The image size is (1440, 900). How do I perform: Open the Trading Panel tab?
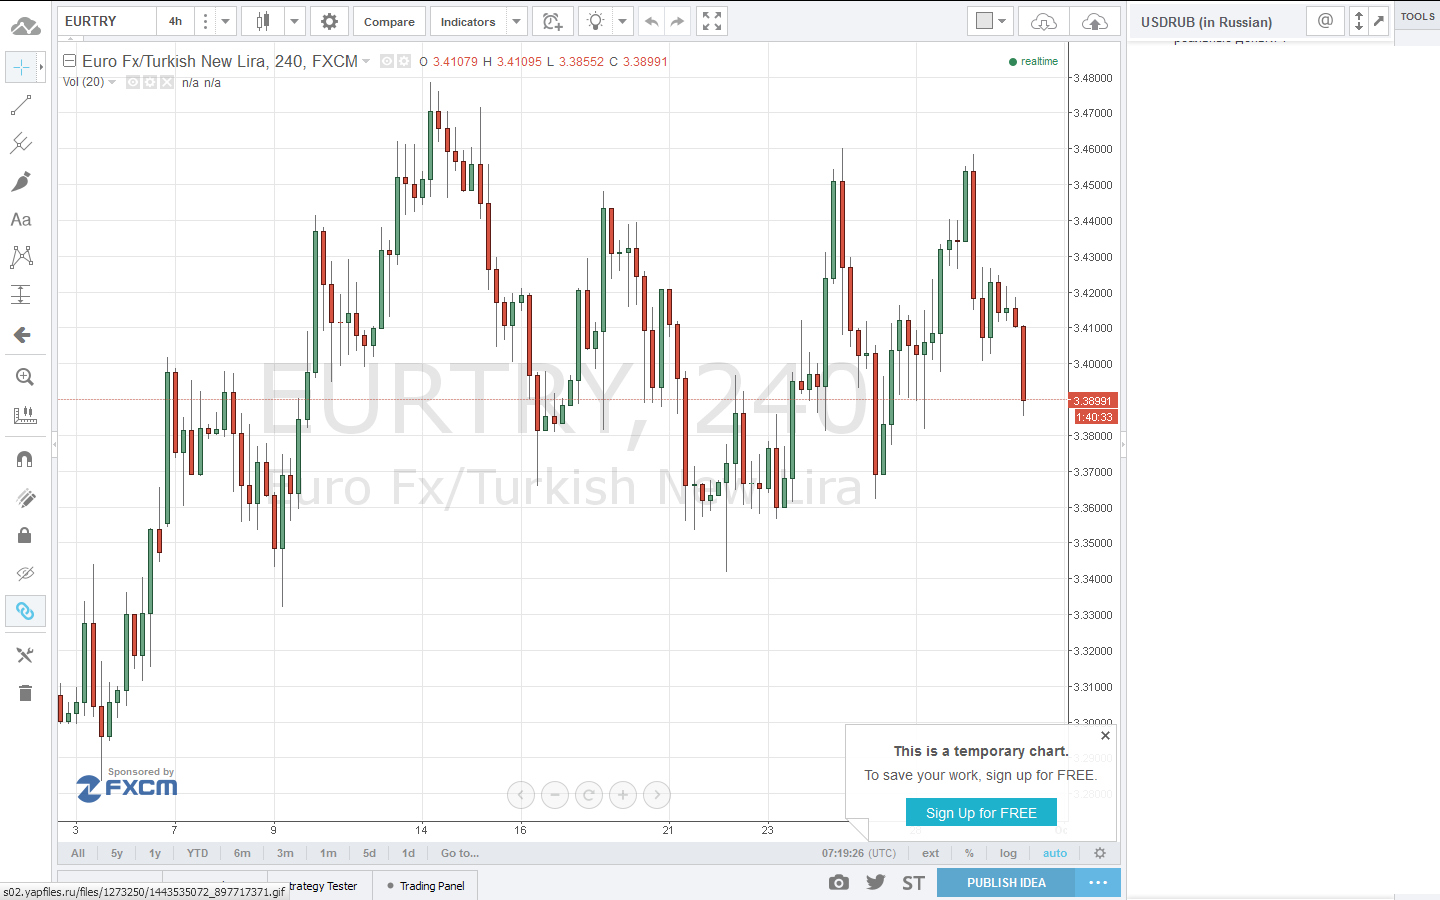pyautogui.click(x=426, y=886)
